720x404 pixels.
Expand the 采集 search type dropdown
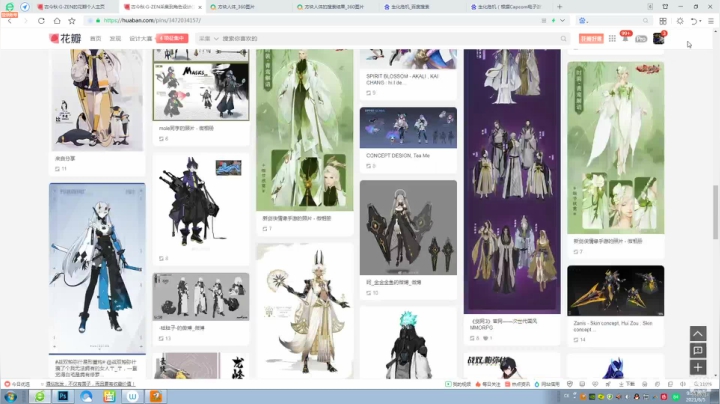click(x=209, y=39)
